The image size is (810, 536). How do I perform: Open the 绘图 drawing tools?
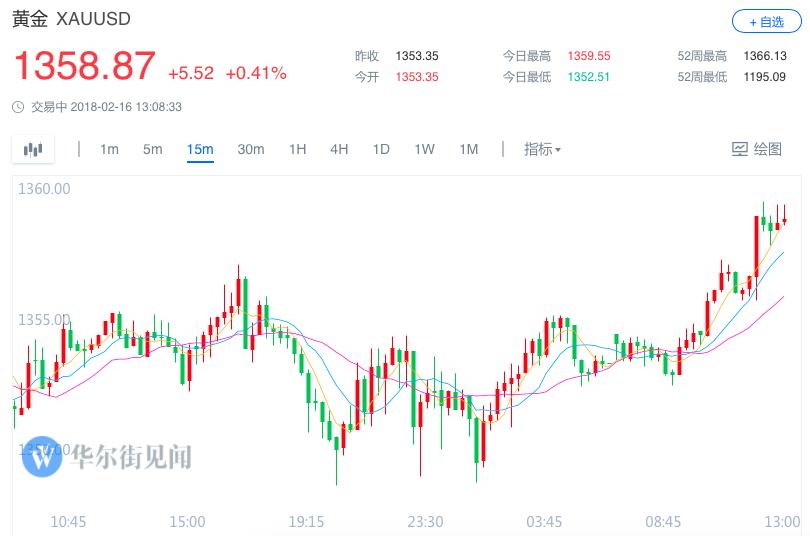[x=757, y=149]
